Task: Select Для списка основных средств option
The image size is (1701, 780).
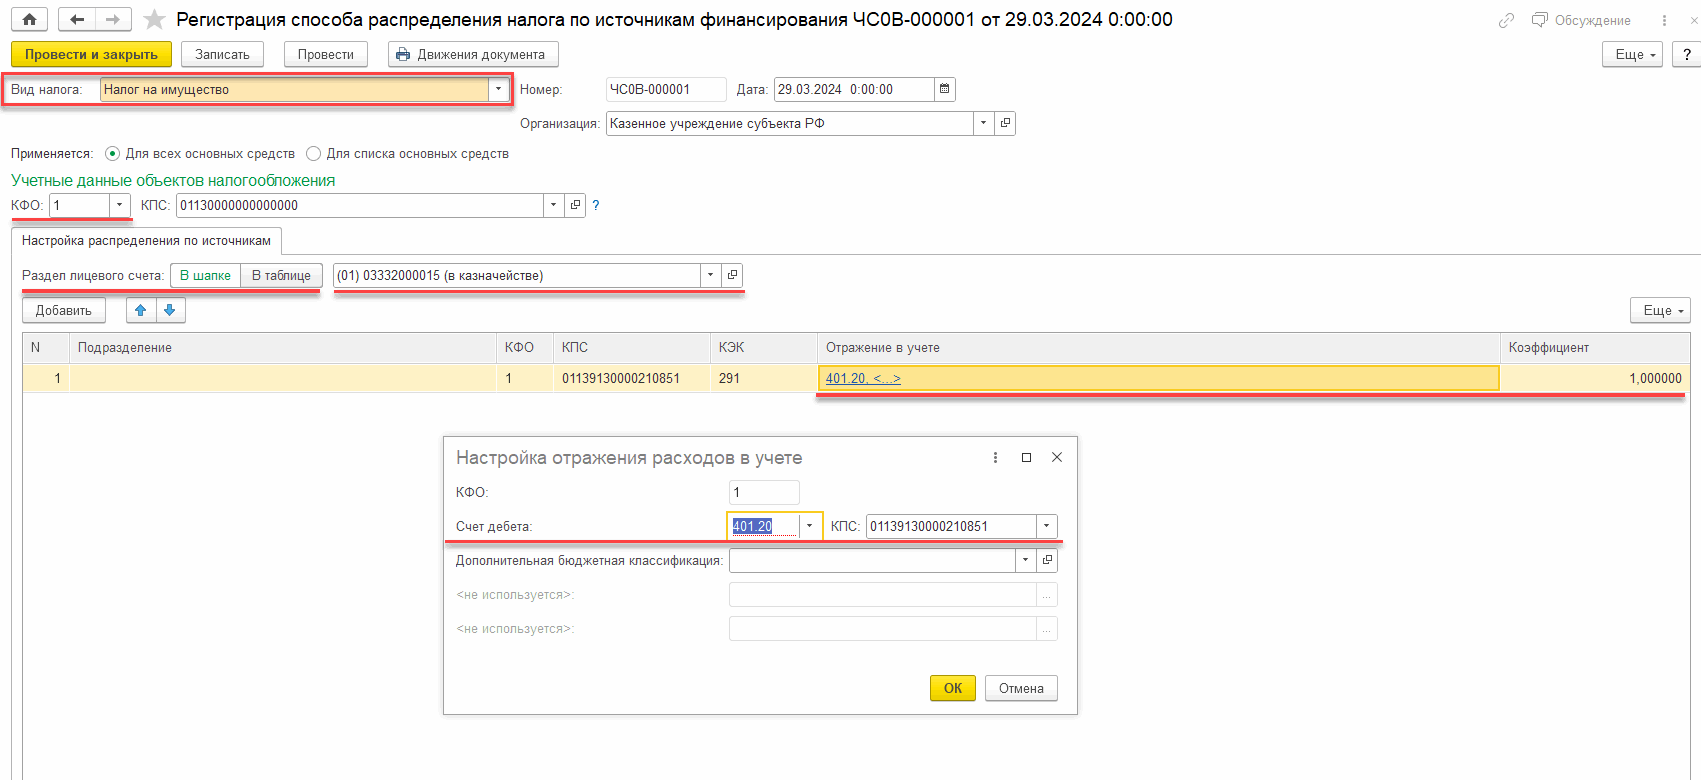Action: pyautogui.click(x=408, y=153)
